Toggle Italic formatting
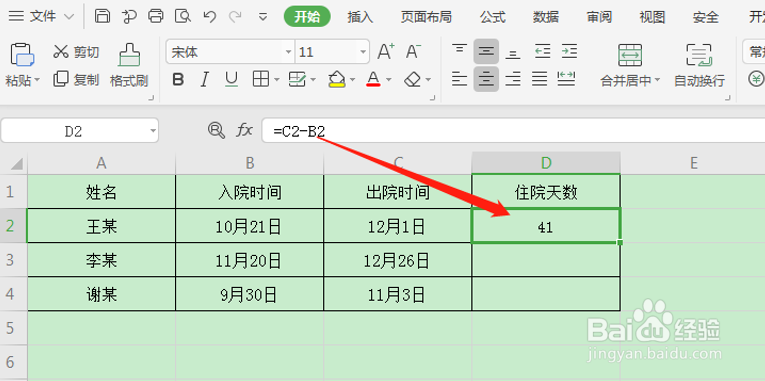765x381 pixels. [205, 79]
